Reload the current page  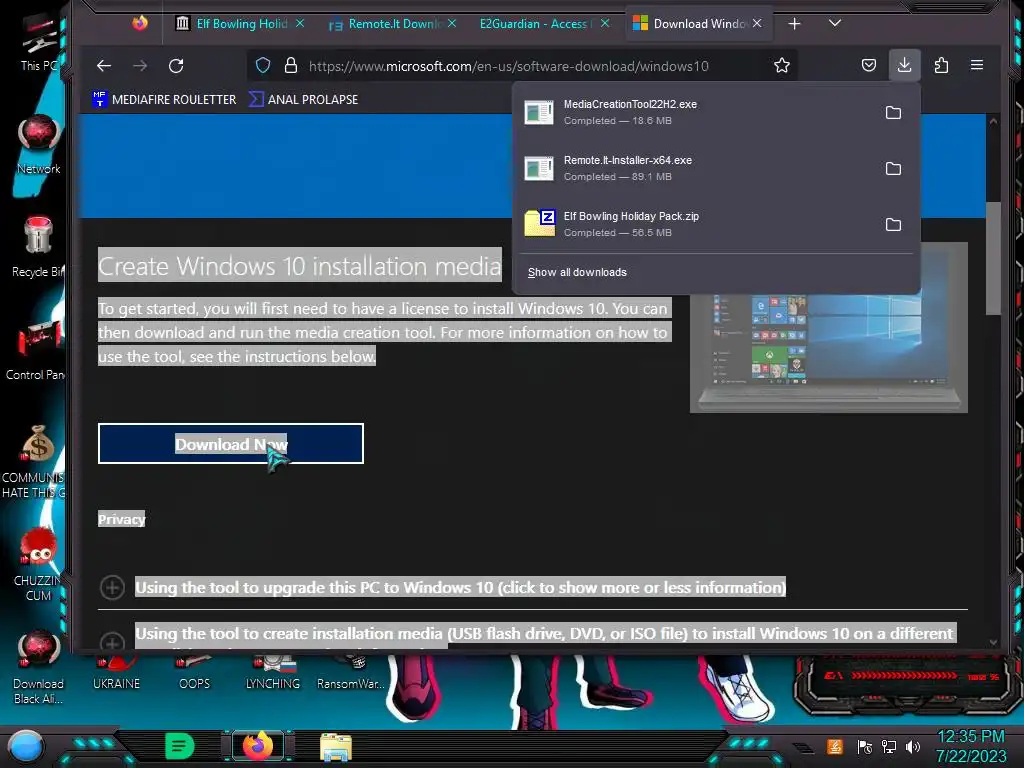[176, 65]
